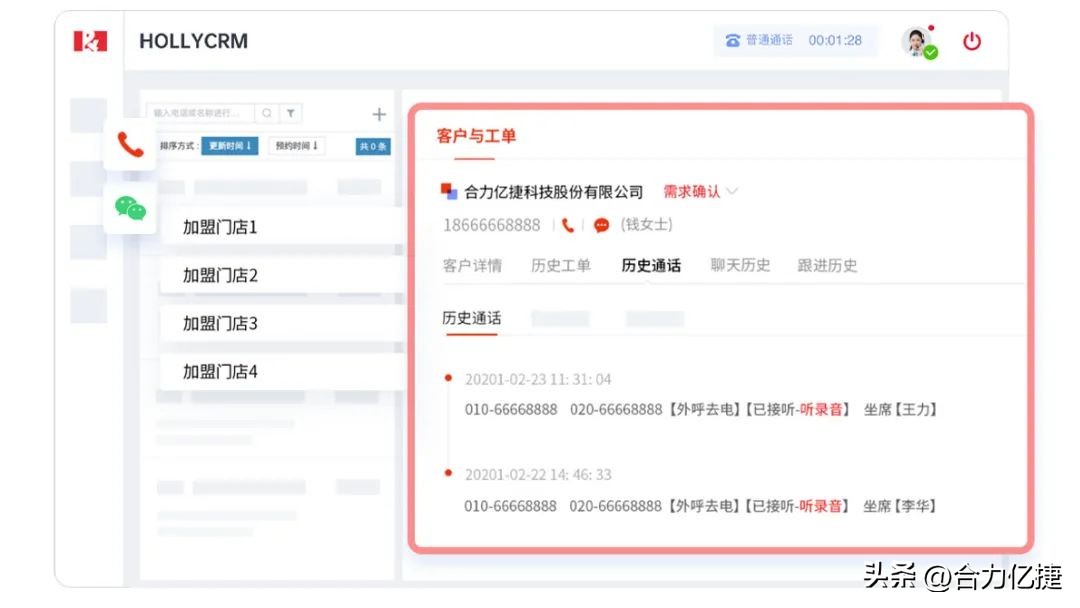Screen dimensions: 1080x608
Task: Switch to 跟进历史 tab
Action: 827,266
